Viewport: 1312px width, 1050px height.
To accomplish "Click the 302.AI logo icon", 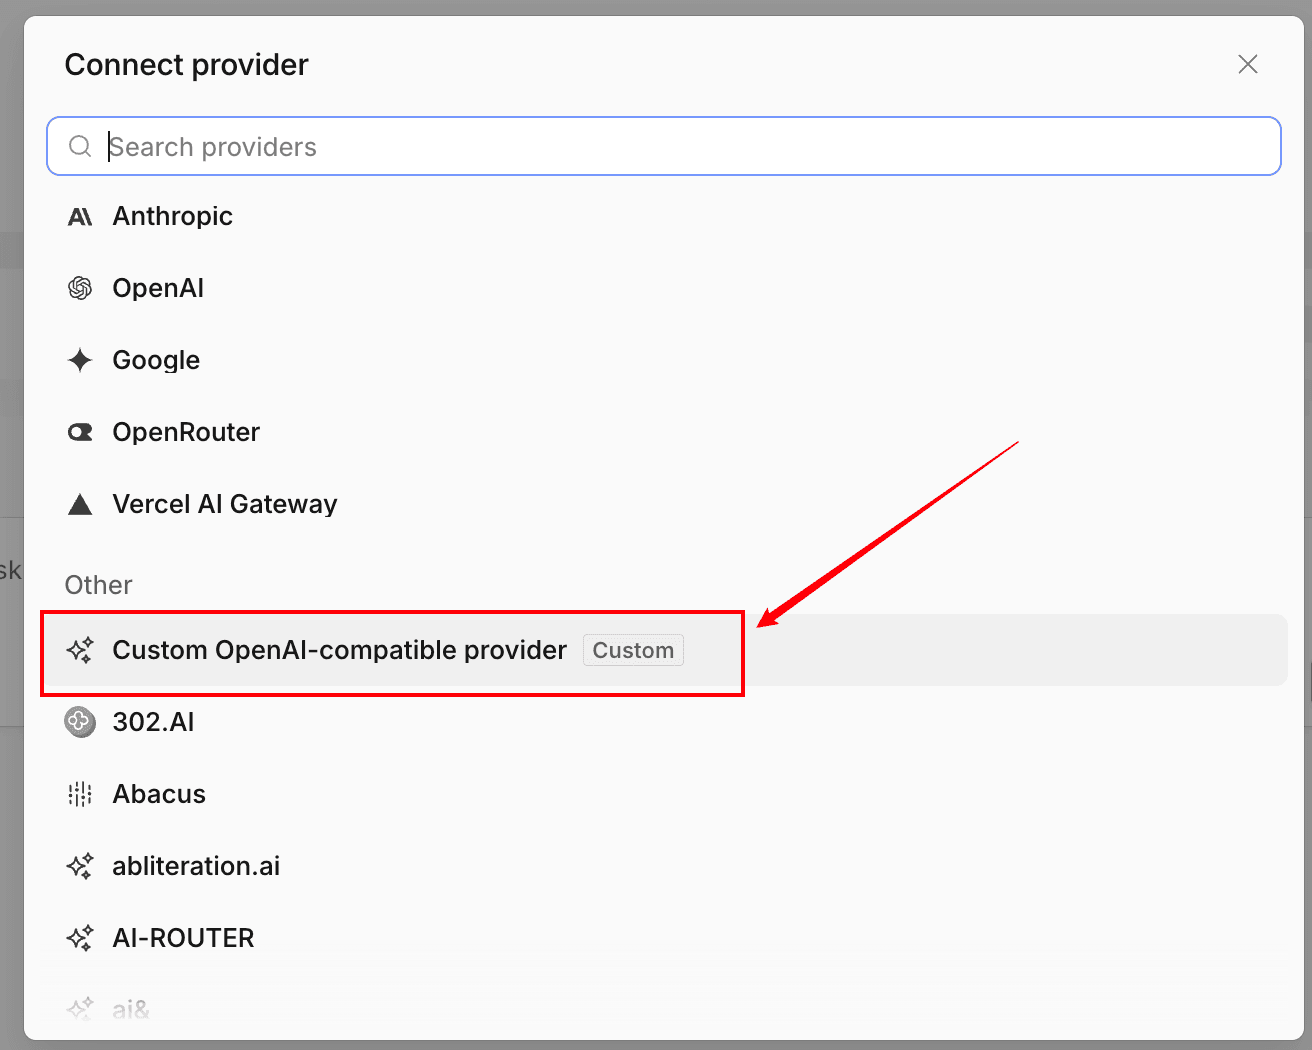I will pyautogui.click(x=80, y=722).
